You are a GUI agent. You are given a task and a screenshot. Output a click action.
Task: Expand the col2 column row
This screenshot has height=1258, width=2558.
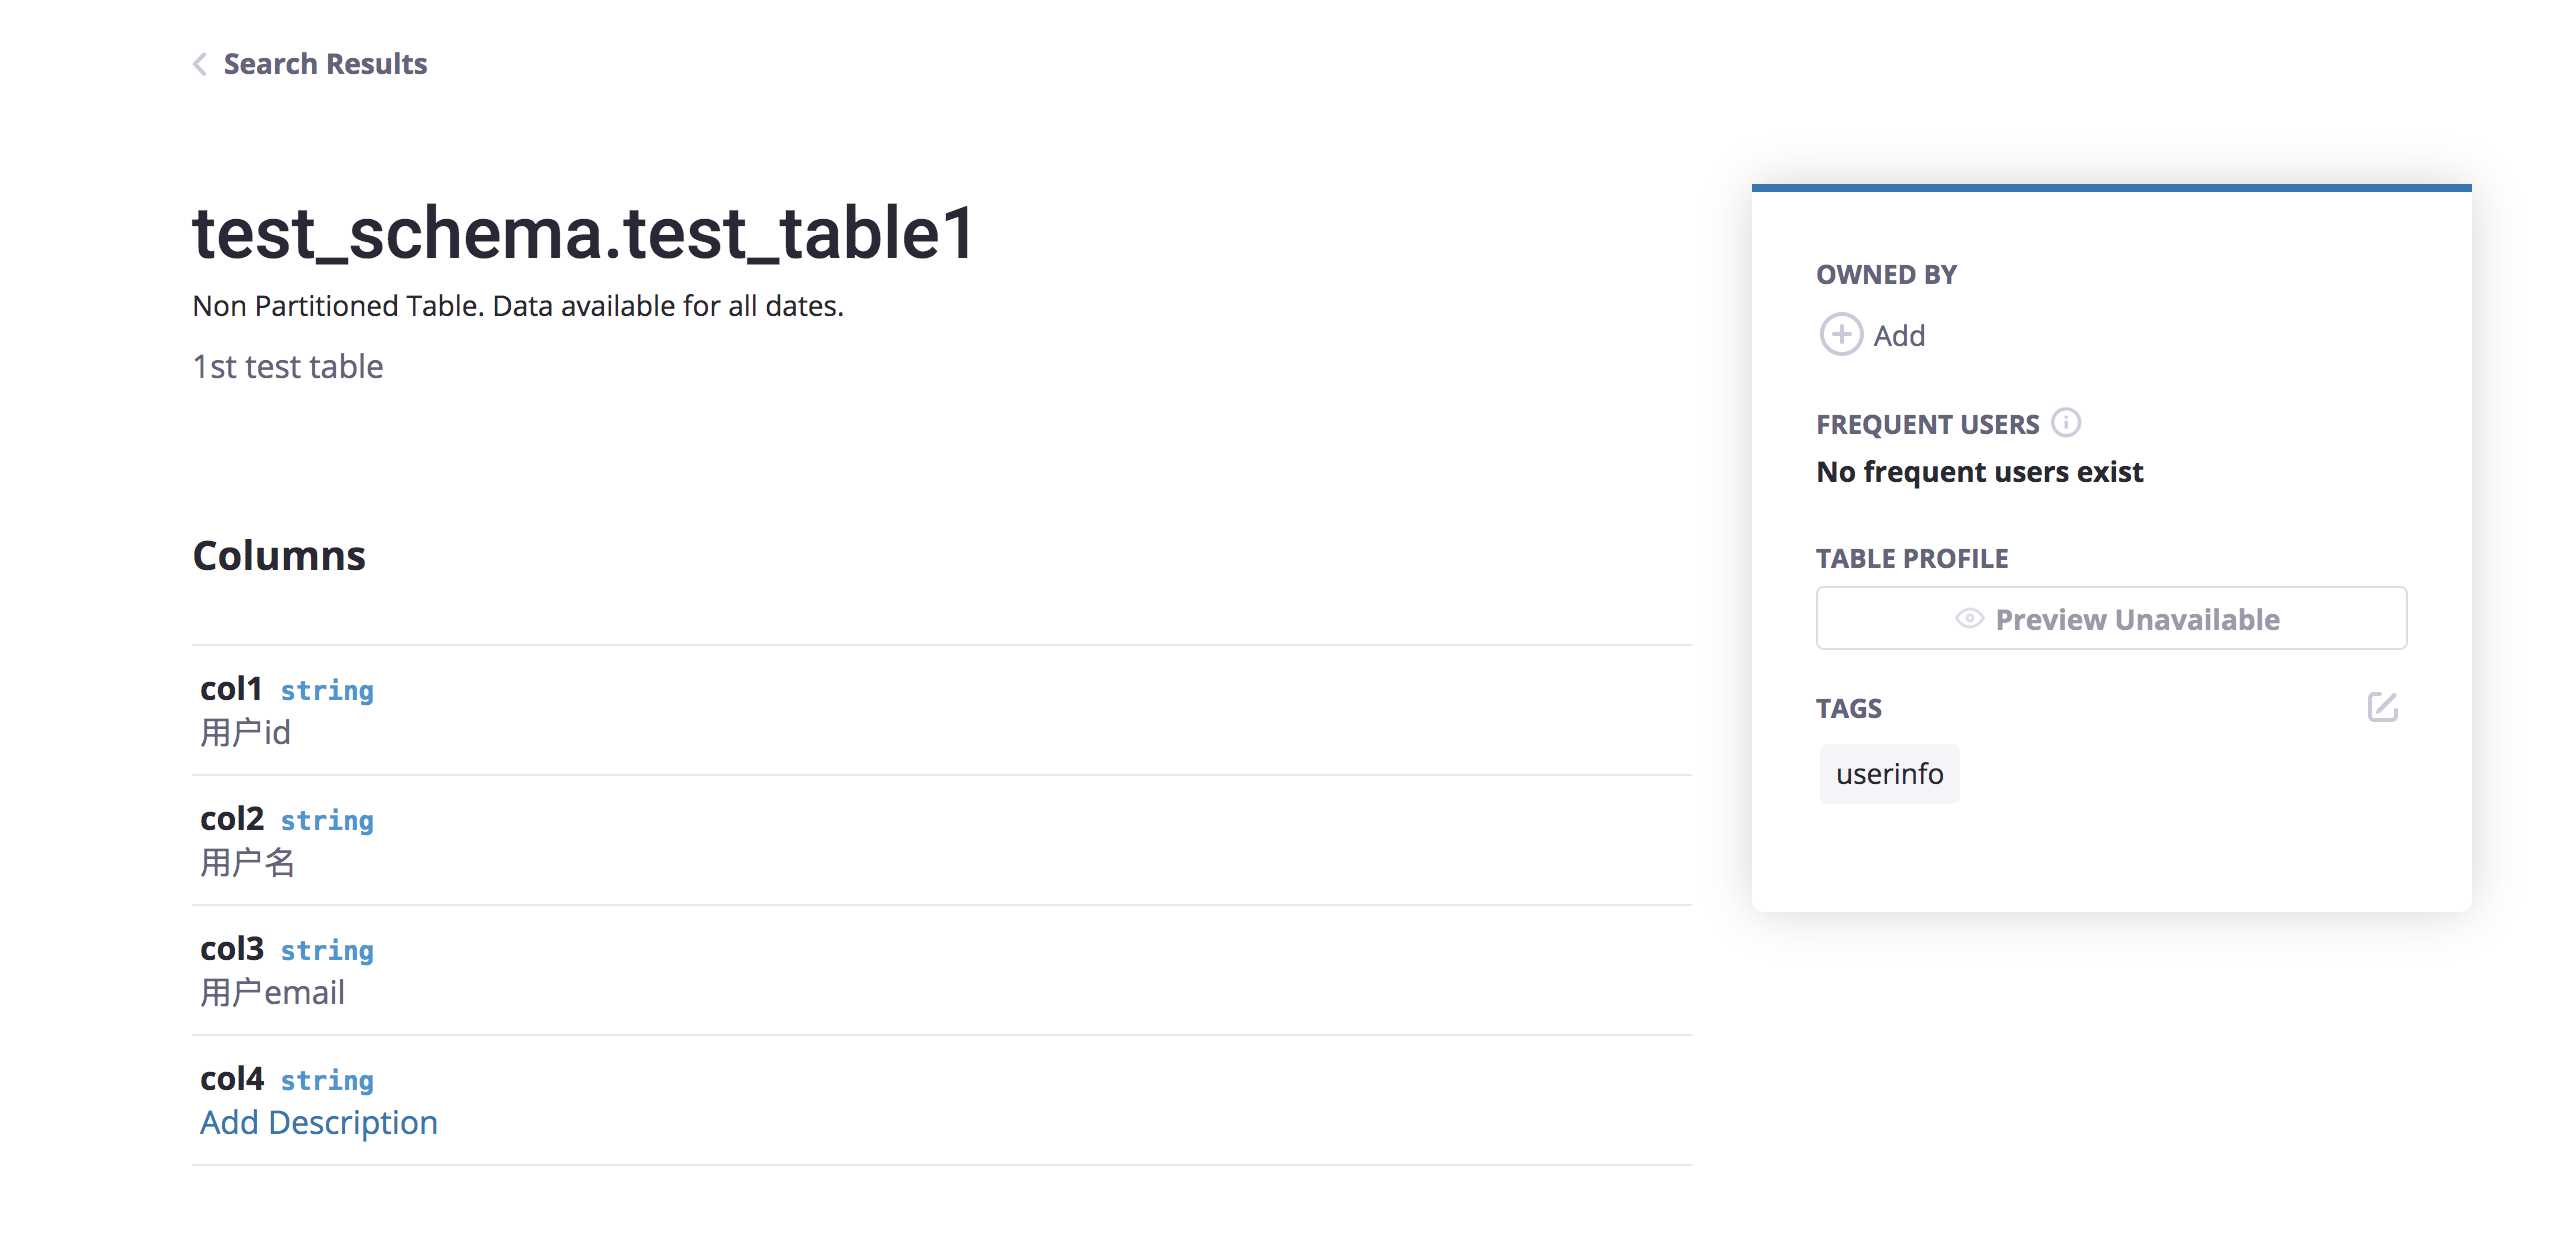point(942,840)
